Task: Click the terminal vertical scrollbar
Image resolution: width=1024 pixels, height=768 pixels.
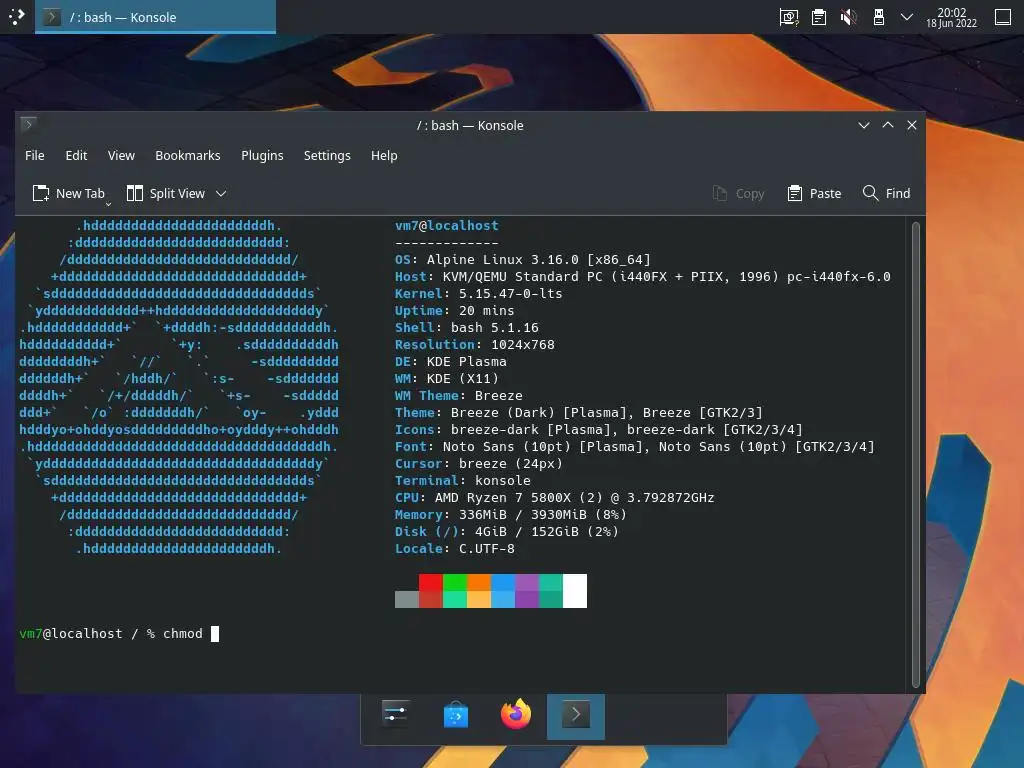Action: coord(916,454)
